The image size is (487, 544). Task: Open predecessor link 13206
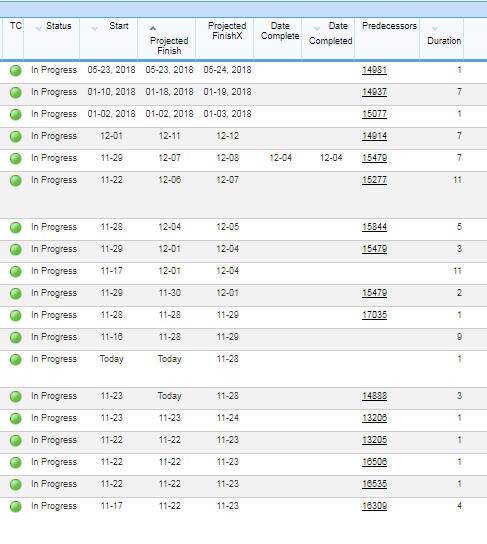coord(374,418)
